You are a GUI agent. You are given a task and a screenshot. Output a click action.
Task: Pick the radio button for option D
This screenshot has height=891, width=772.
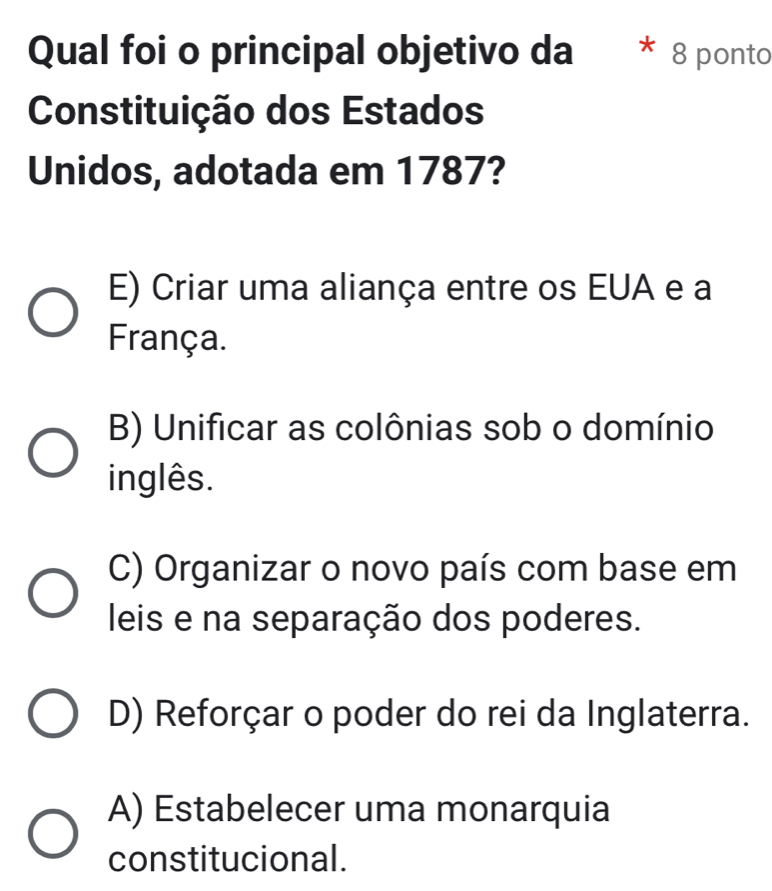[x=50, y=715]
